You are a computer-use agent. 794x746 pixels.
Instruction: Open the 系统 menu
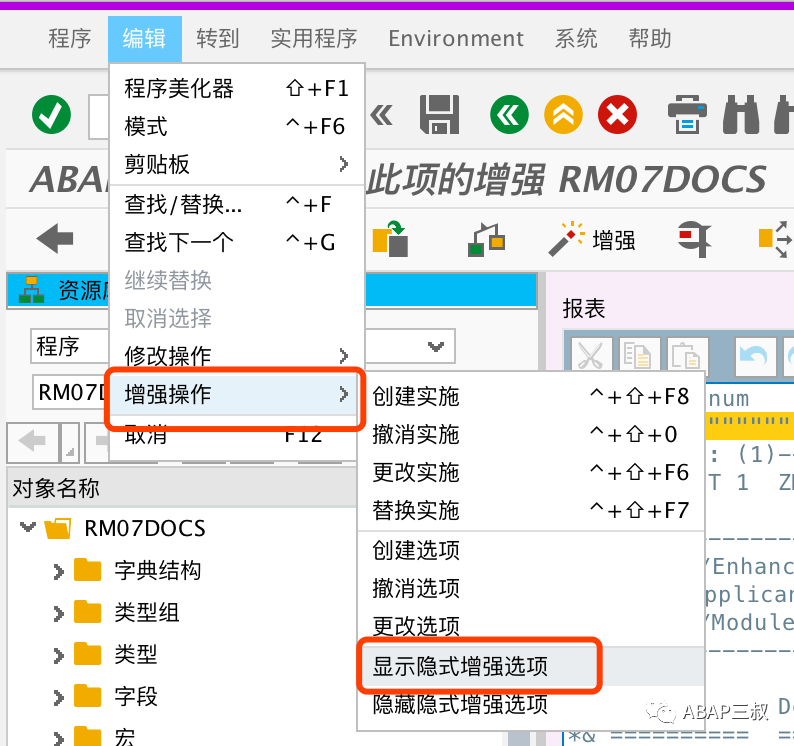[x=576, y=38]
